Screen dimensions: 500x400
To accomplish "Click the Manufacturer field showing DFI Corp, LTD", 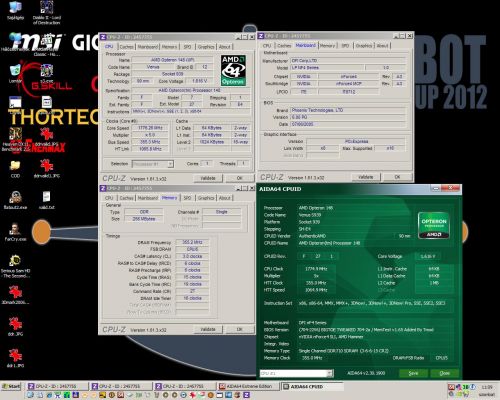I will tap(348, 61).
